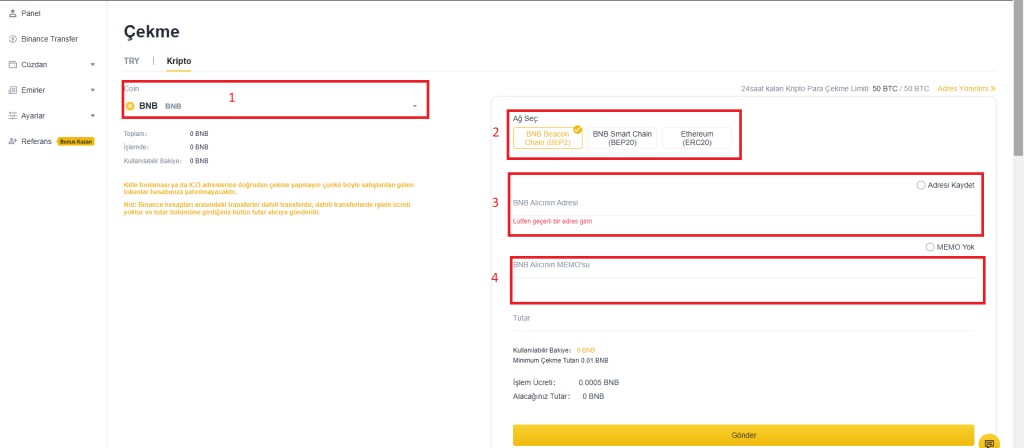Click the İşlemde balance row
This screenshot has width=1024, height=448.
pos(167,147)
